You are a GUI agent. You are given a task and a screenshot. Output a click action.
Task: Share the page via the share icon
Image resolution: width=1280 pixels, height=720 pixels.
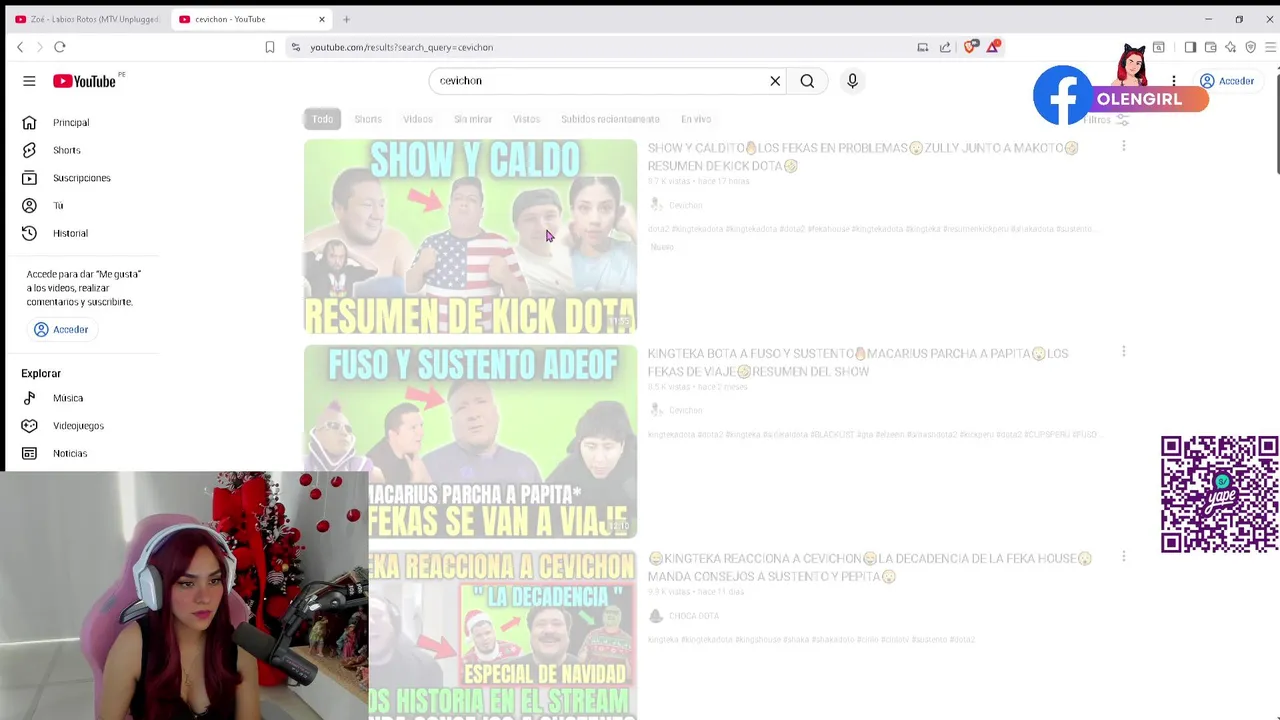click(x=945, y=47)
